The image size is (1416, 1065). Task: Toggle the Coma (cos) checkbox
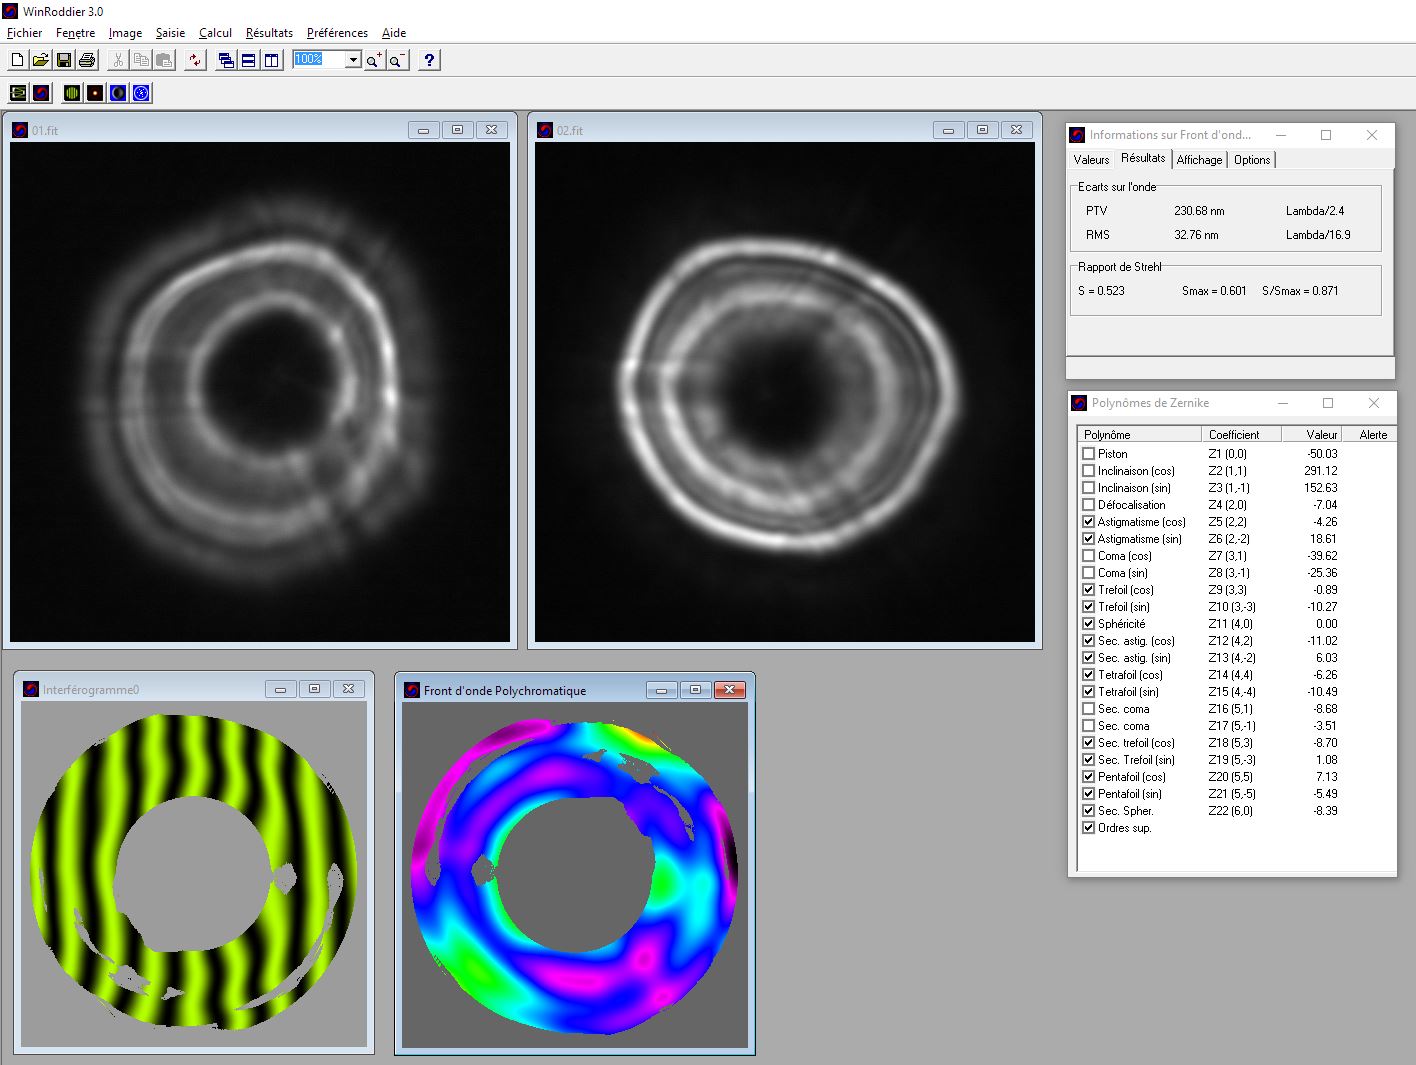pos(1088,556)
